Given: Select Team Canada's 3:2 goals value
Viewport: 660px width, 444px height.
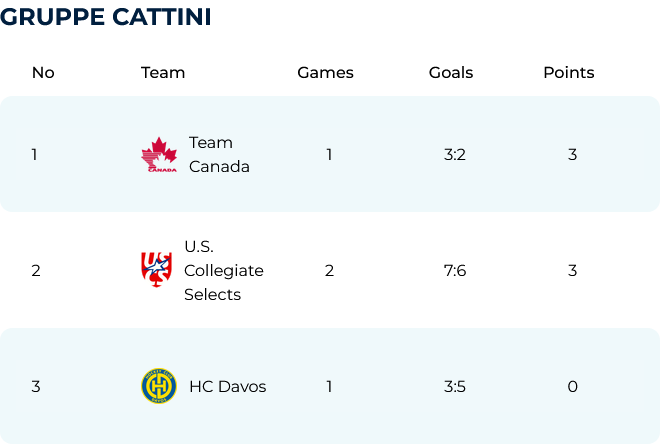Looking at the screenshot, I should pos(455,155).
